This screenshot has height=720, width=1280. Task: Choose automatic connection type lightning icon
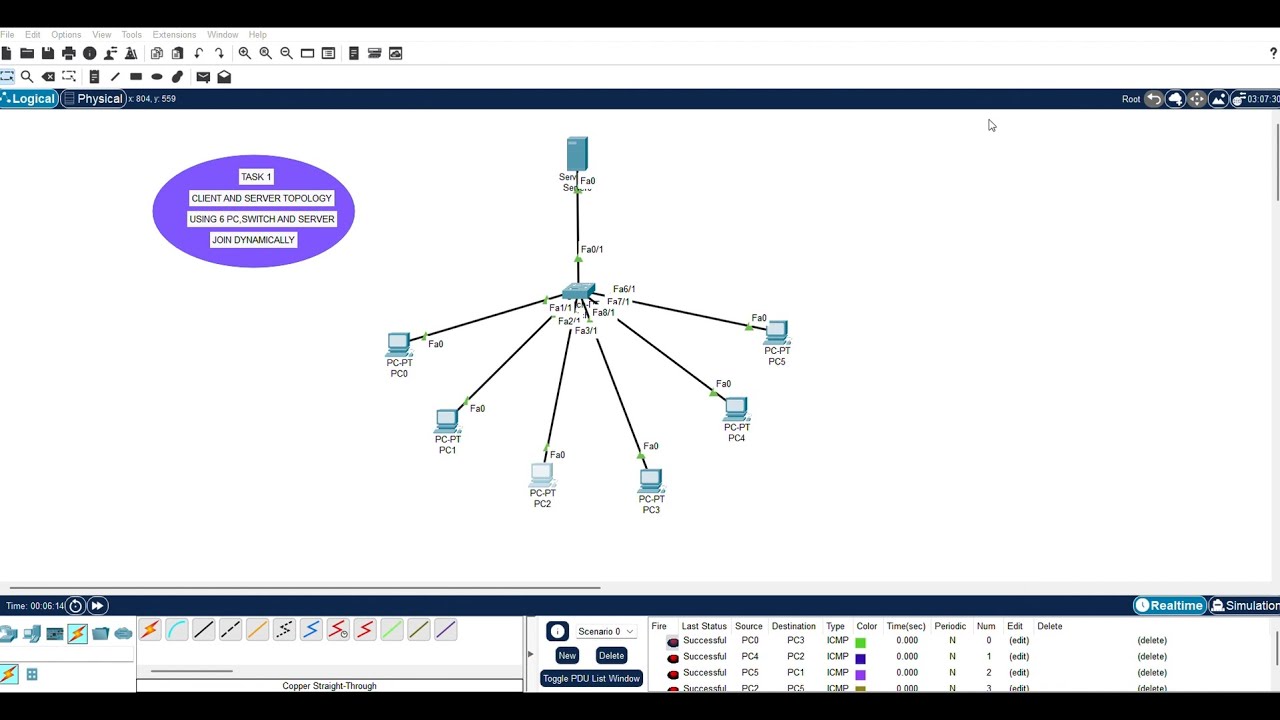click(150, 630)
